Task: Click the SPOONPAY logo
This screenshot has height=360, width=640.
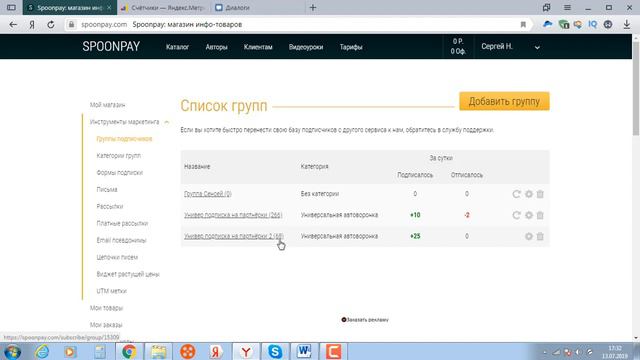Action: (111, 47)
